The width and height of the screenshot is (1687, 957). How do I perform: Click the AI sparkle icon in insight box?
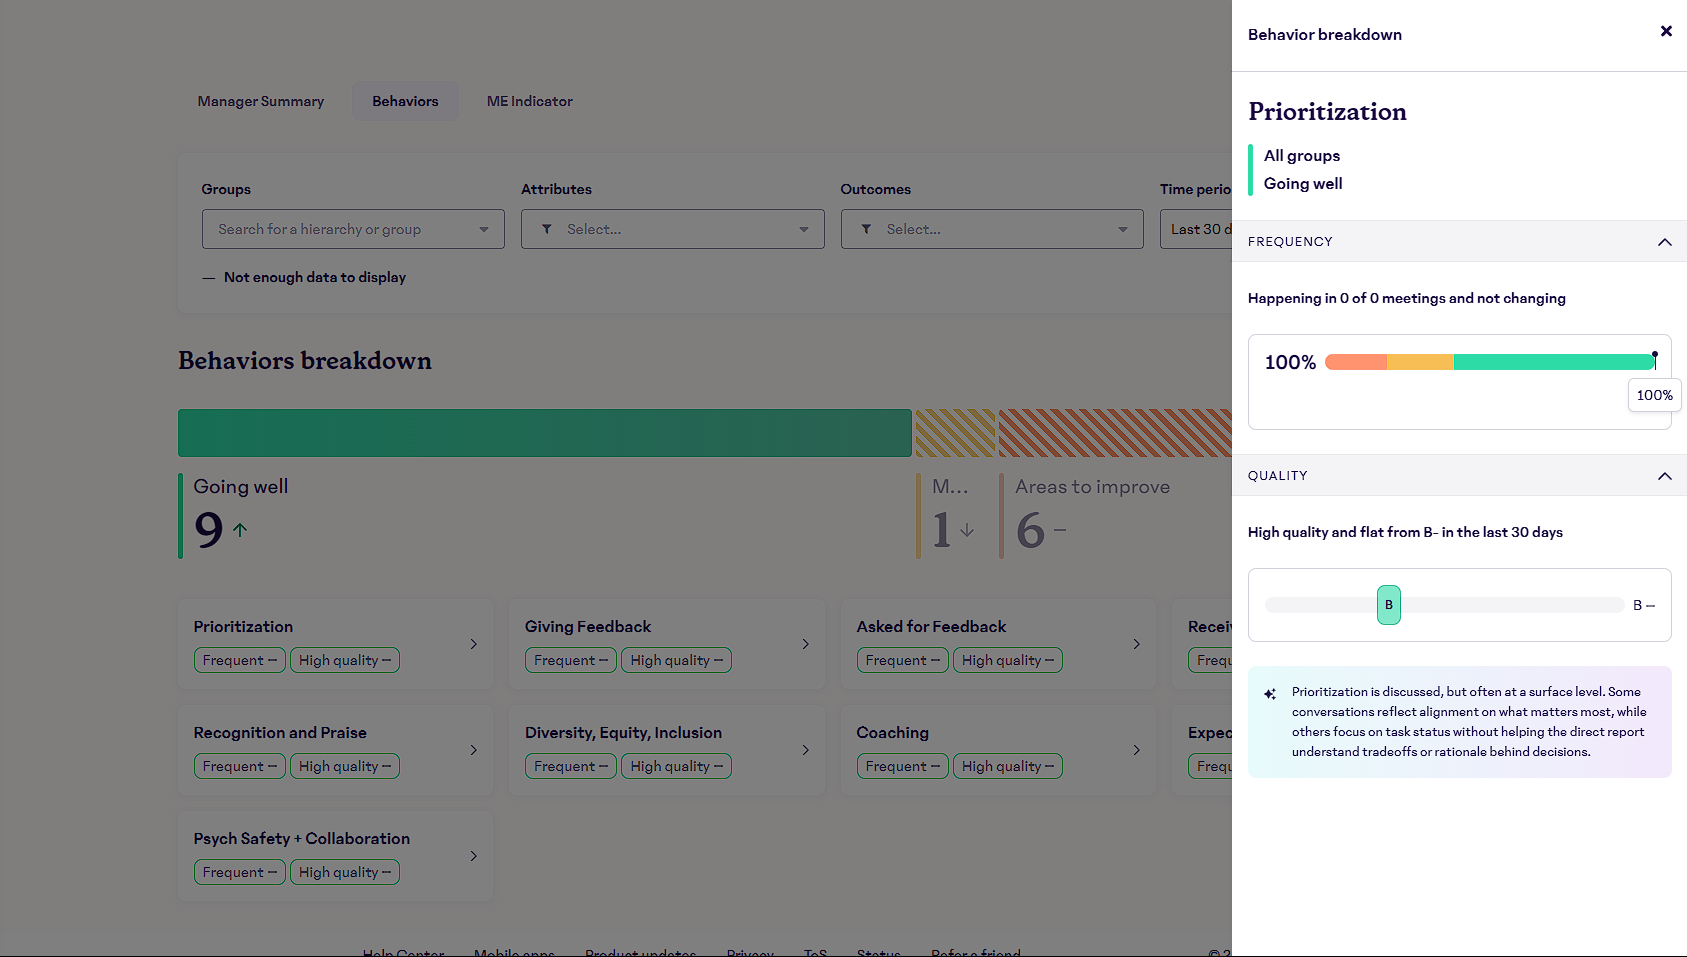(x=1270, y=693)
